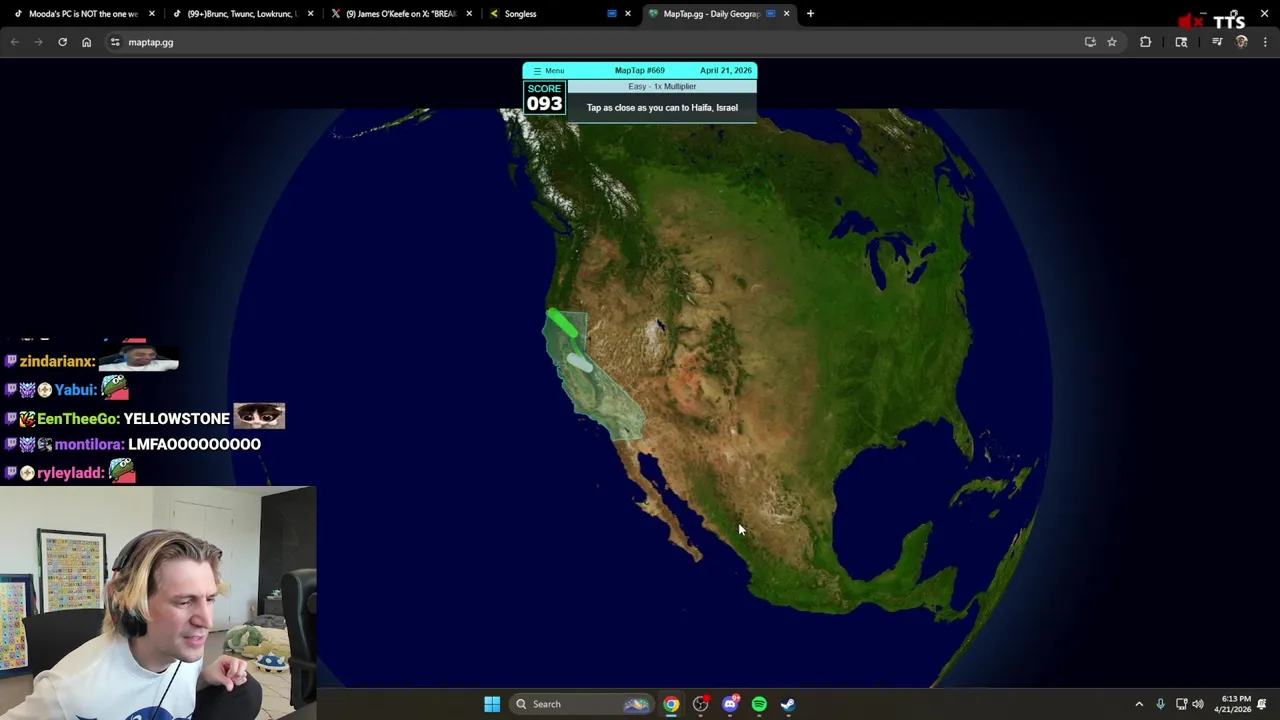Viewport: 1280px width, 720px height.
Task: Click the streamer webcam overlay
Action: 158,603
